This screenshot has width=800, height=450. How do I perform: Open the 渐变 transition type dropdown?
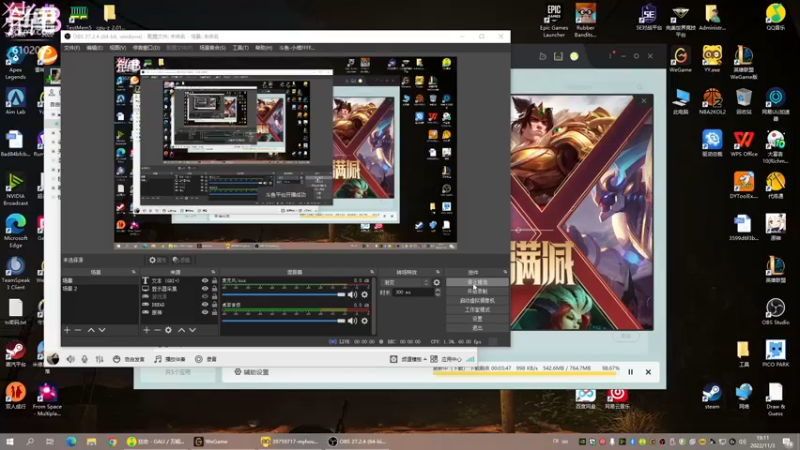pos(406,282)
